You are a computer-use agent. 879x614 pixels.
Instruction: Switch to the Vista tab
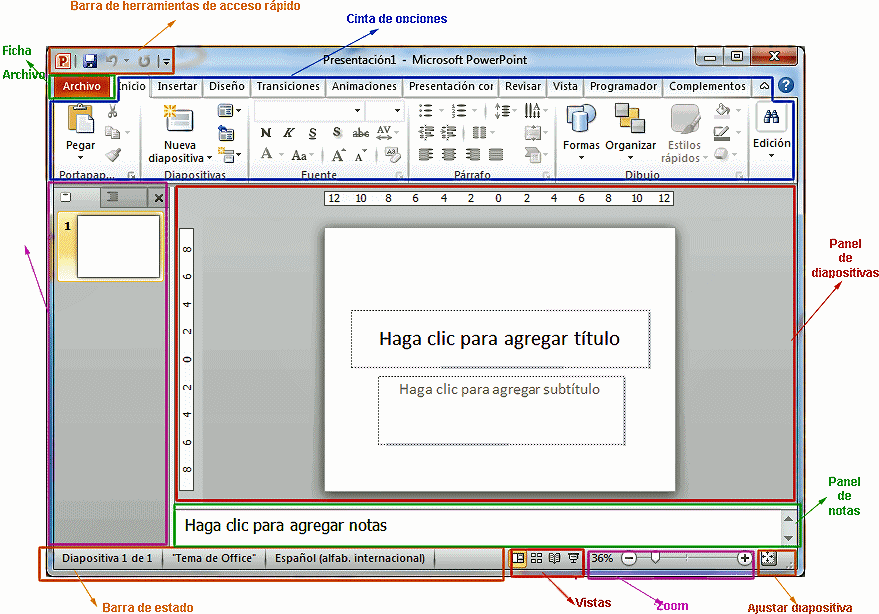(565, 86)
